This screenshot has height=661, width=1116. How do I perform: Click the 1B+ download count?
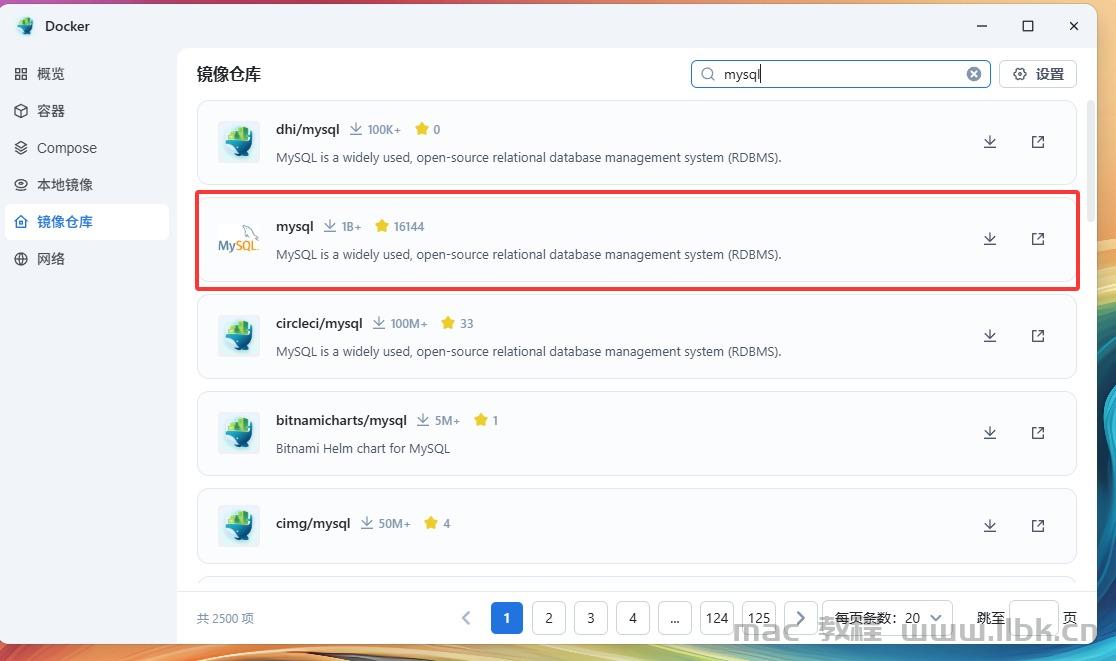pyautogui.click(x=351, y=226)
